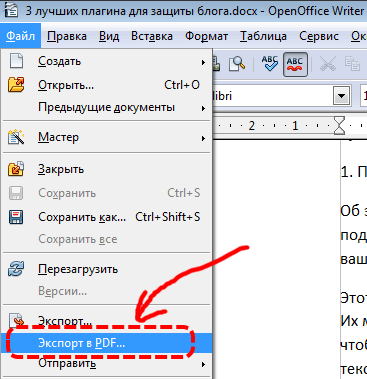
Task: Click the Закрыть folder icon
Action: tap(16, 169)
